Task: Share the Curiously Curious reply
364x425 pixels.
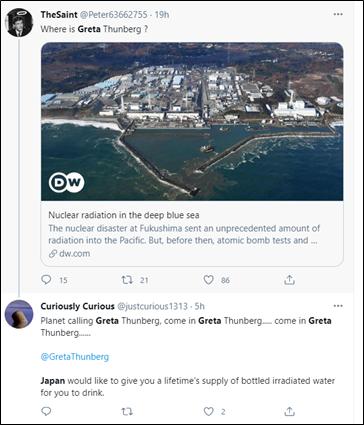Action: pyautogui.click(x=289, y=411)
